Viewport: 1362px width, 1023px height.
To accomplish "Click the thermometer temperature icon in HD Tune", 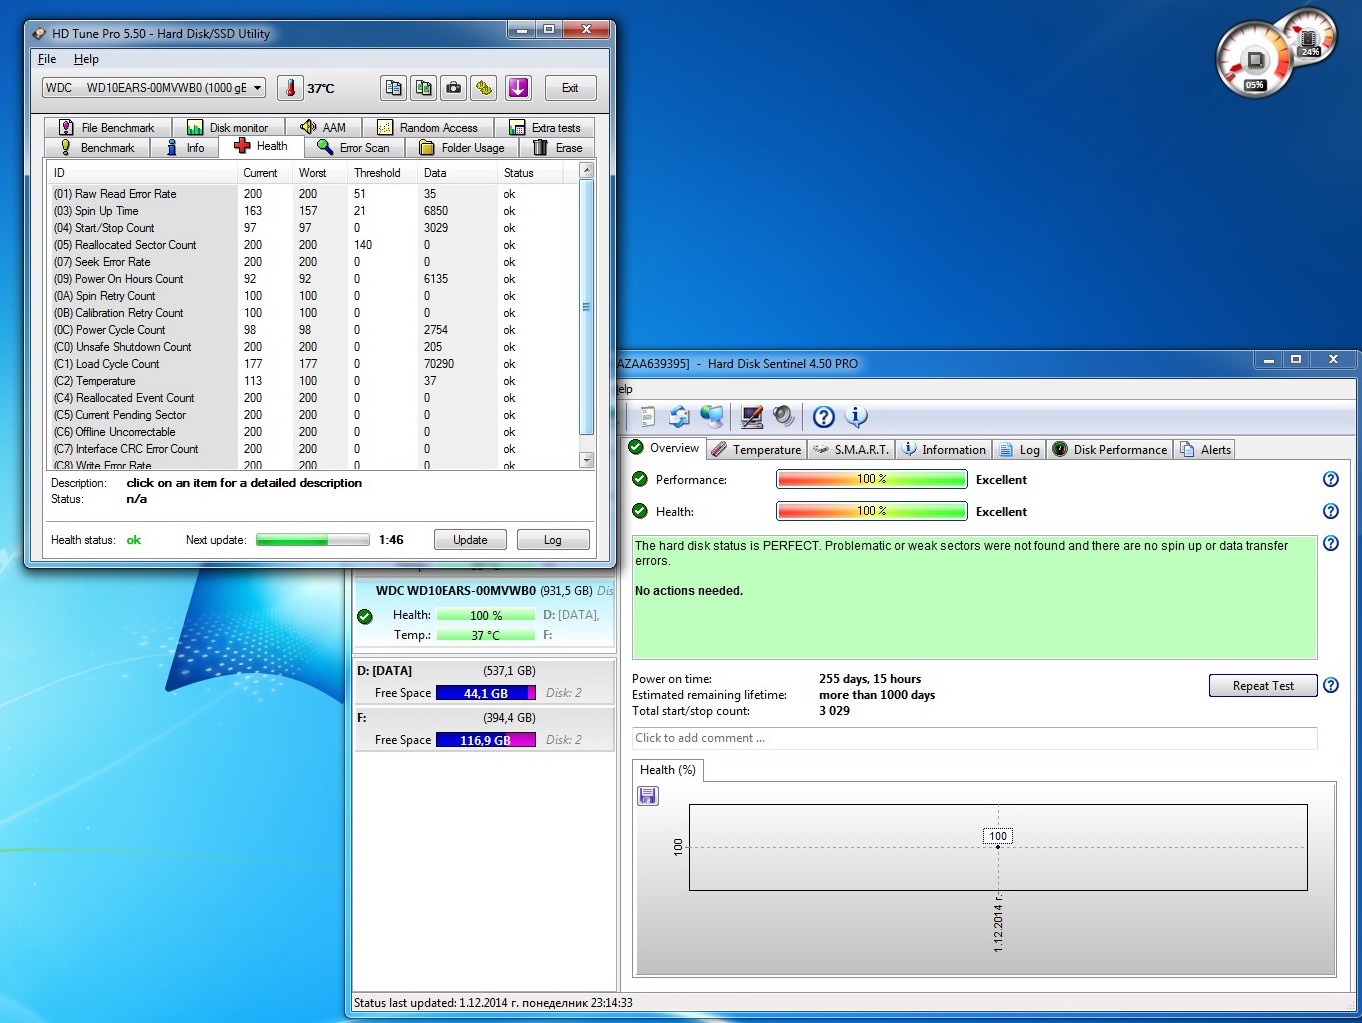I will click(290, 88).
